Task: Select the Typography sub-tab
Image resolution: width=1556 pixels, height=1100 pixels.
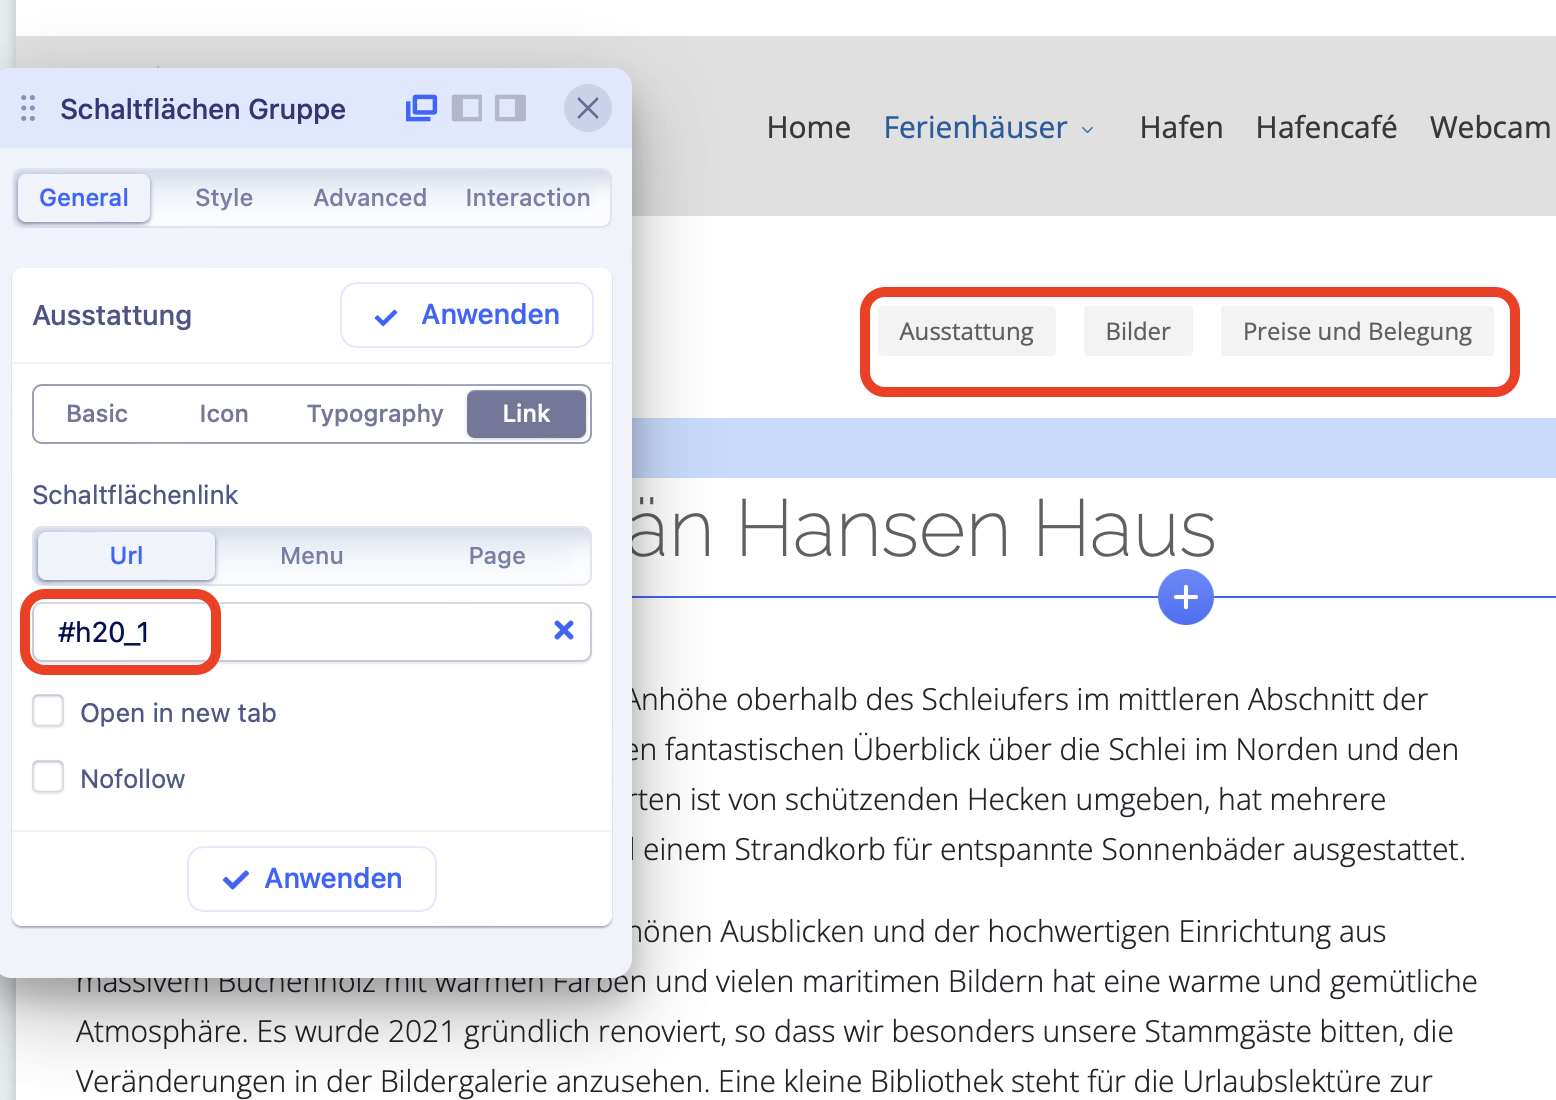Action: (x=375, y=414)
